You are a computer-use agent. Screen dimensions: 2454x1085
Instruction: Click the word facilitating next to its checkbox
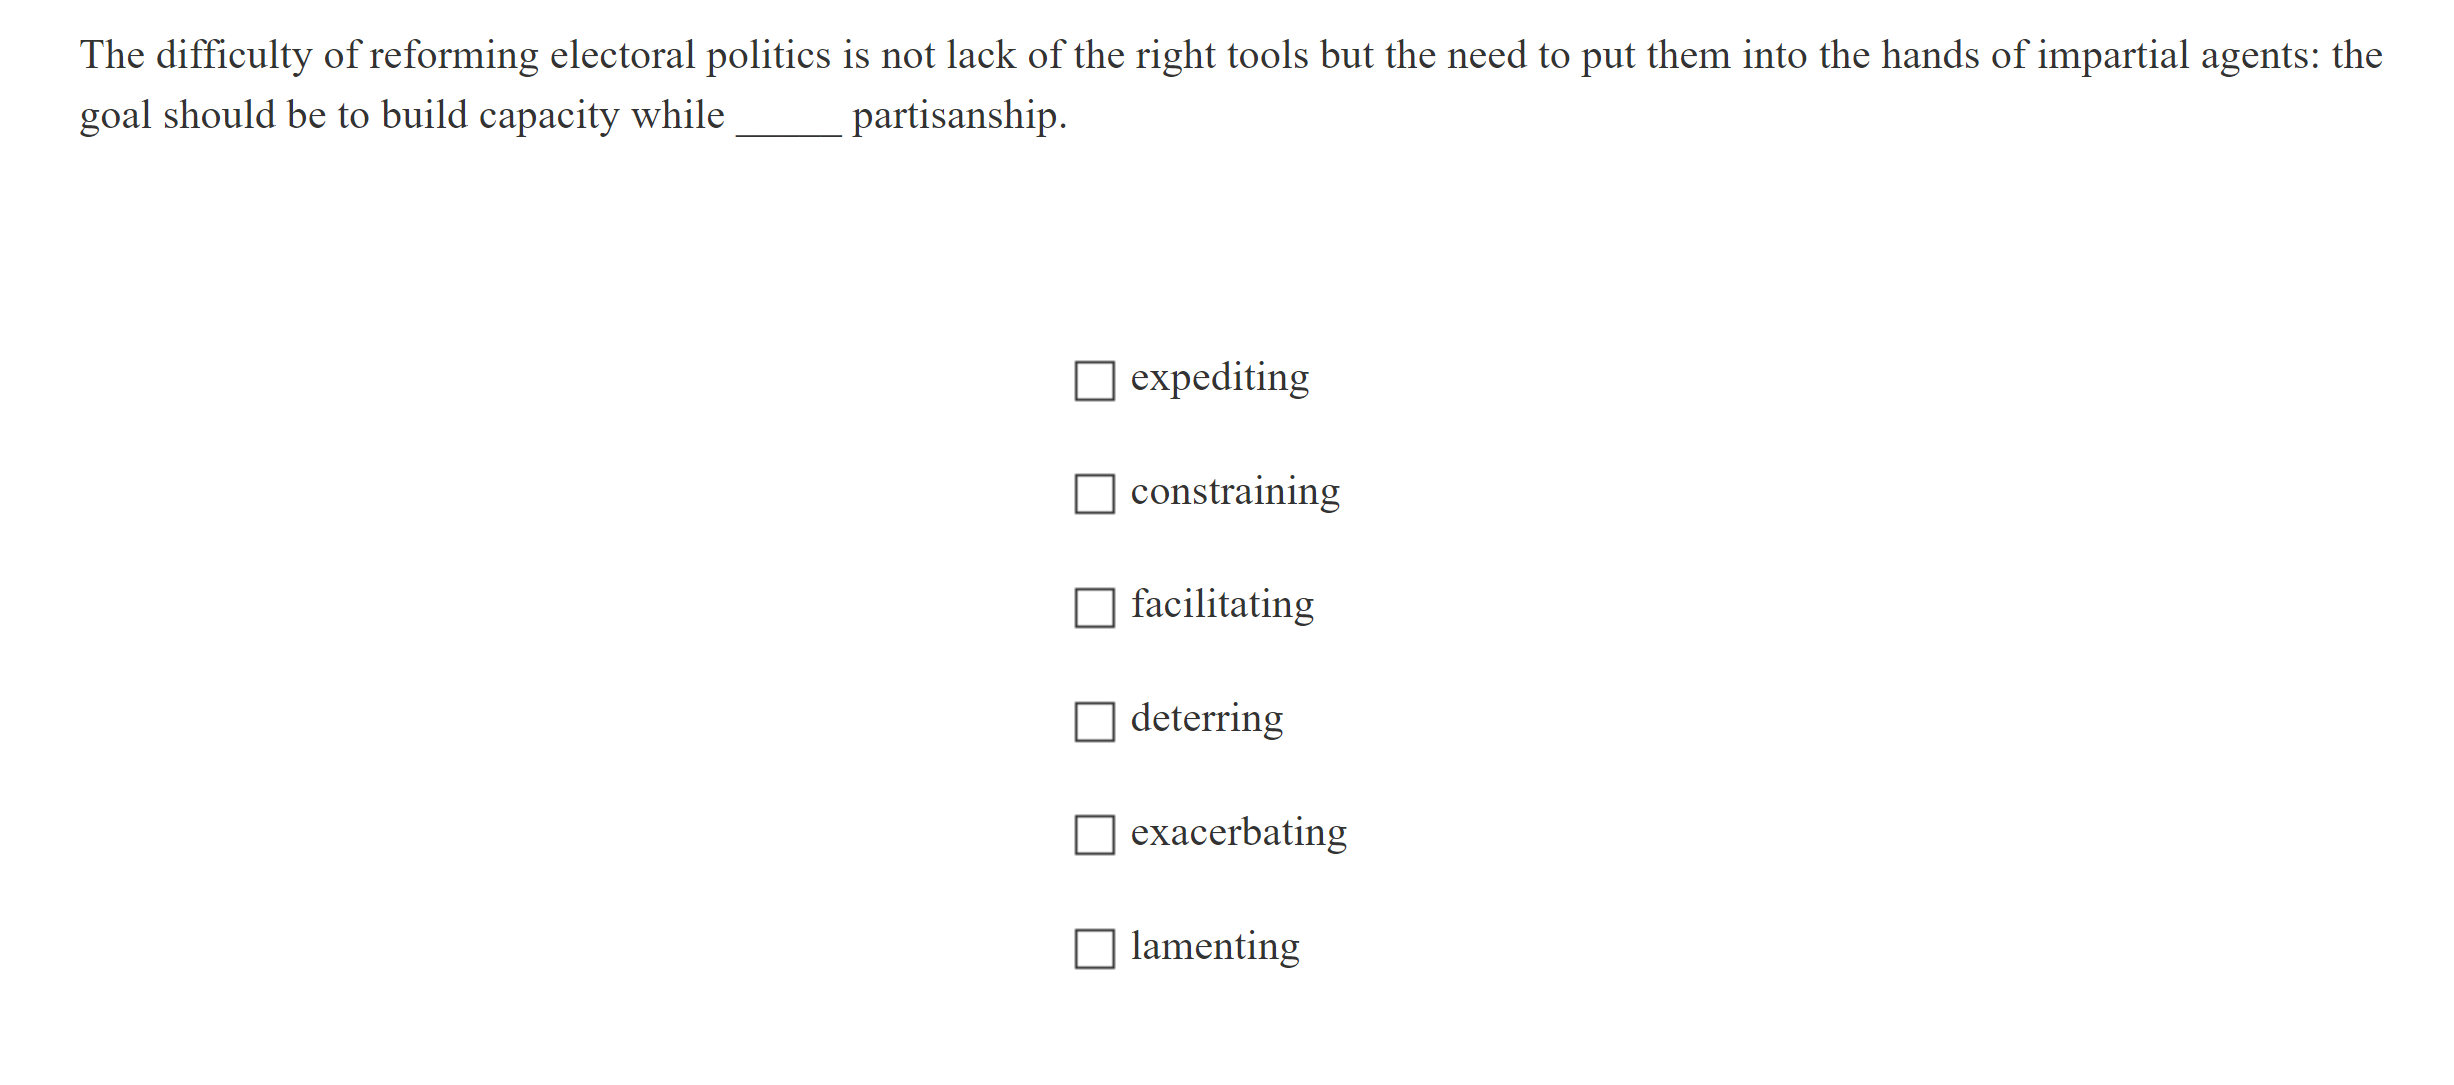point(1223,606)
